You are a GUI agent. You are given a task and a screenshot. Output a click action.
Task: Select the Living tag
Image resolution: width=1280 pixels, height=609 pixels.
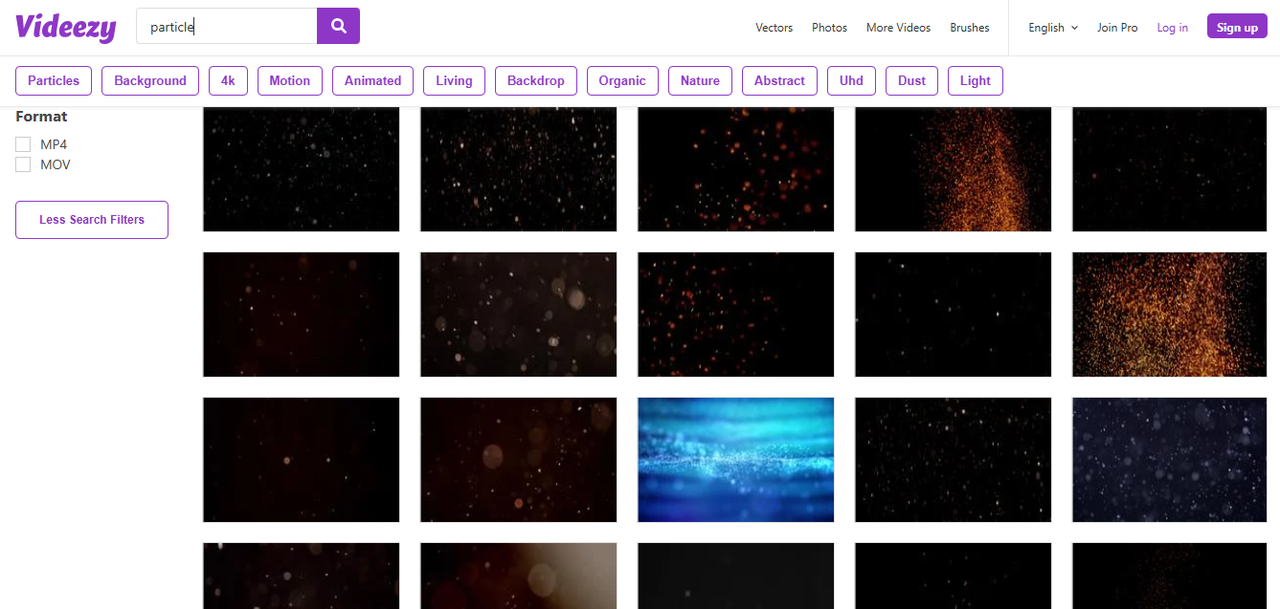tap(454, 81)
